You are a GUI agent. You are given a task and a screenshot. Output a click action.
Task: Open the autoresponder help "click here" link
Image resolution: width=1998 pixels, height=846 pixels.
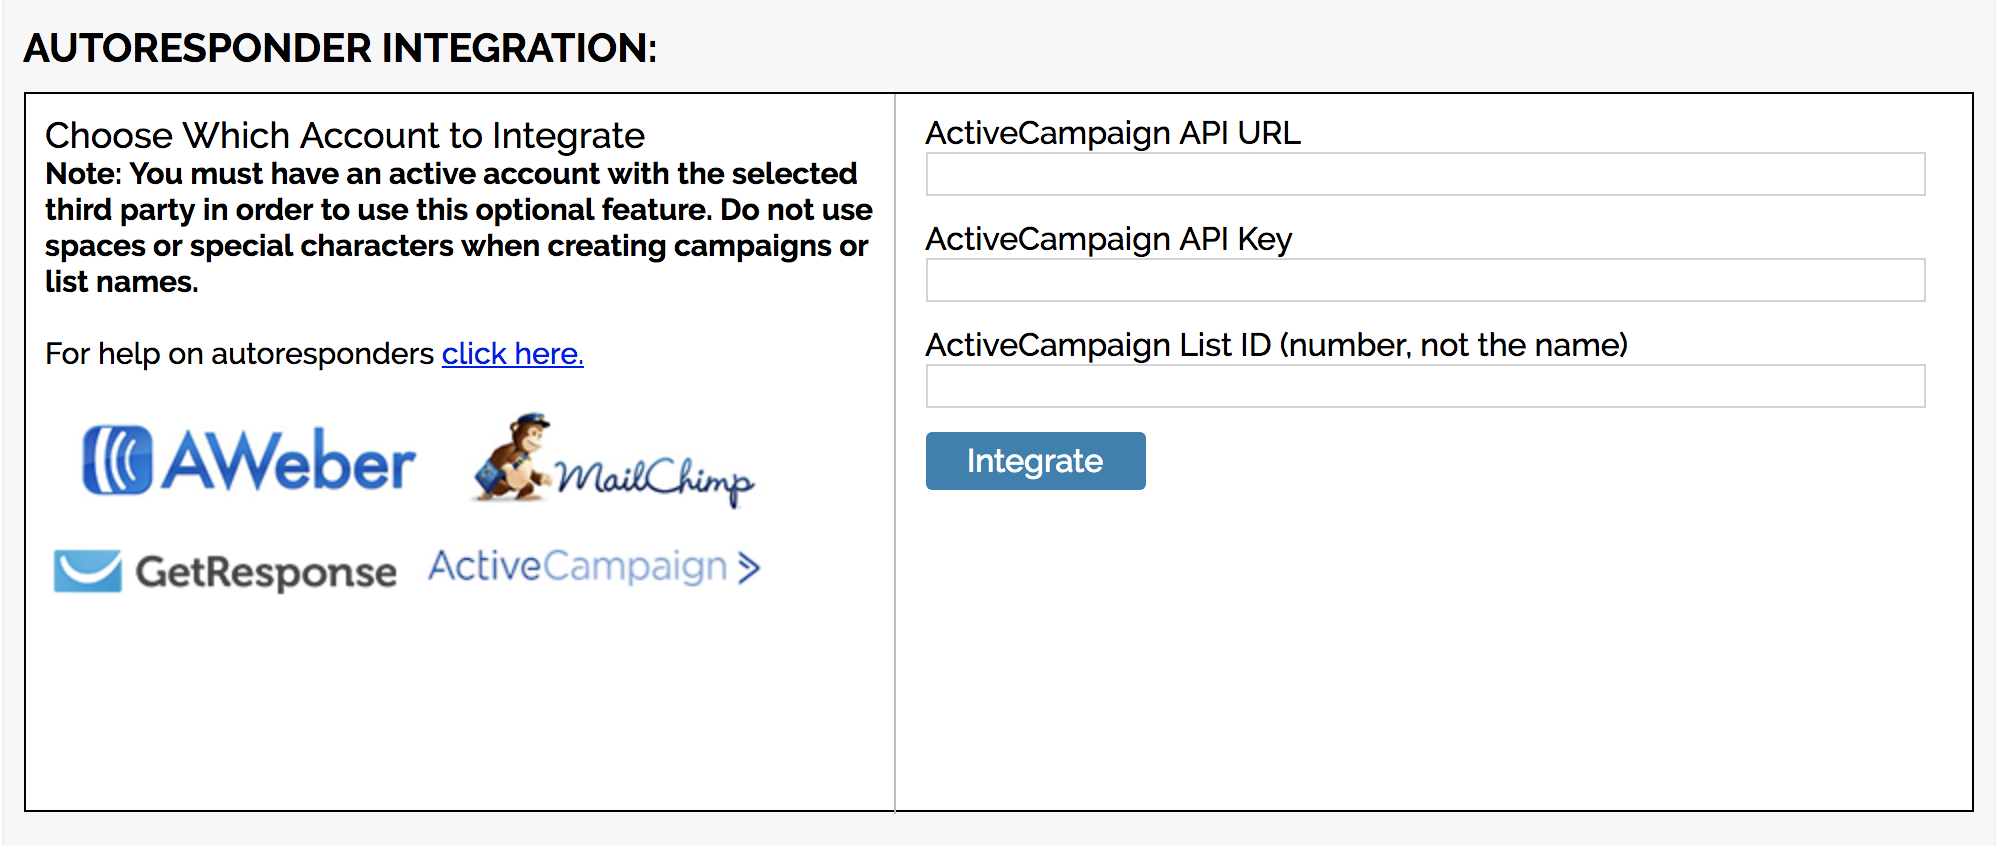click(x=512, y=354)
